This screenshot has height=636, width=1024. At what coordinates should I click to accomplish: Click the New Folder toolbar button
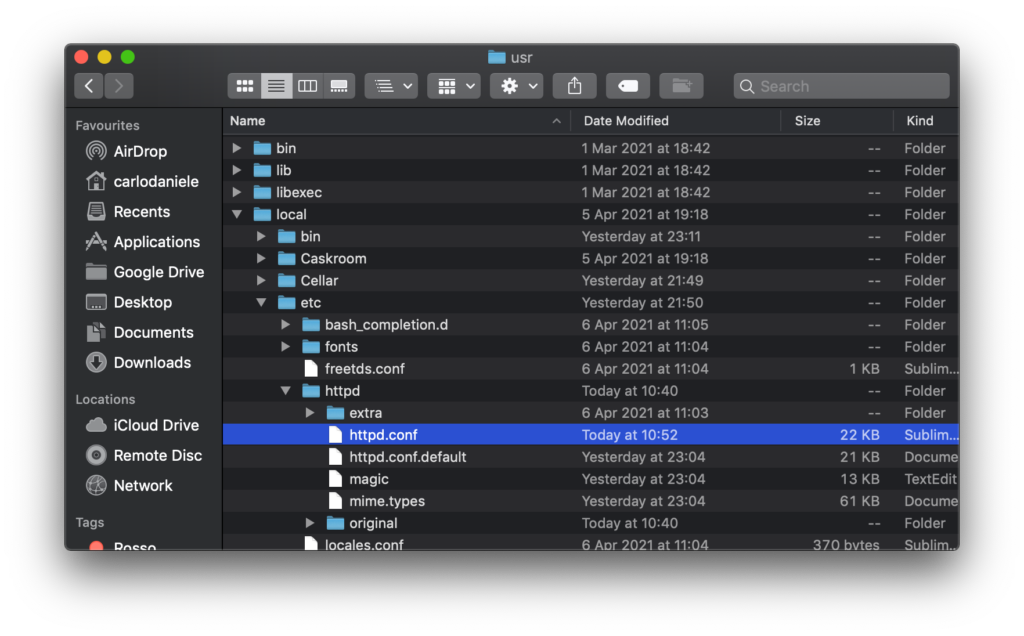(x=681, y=86)
